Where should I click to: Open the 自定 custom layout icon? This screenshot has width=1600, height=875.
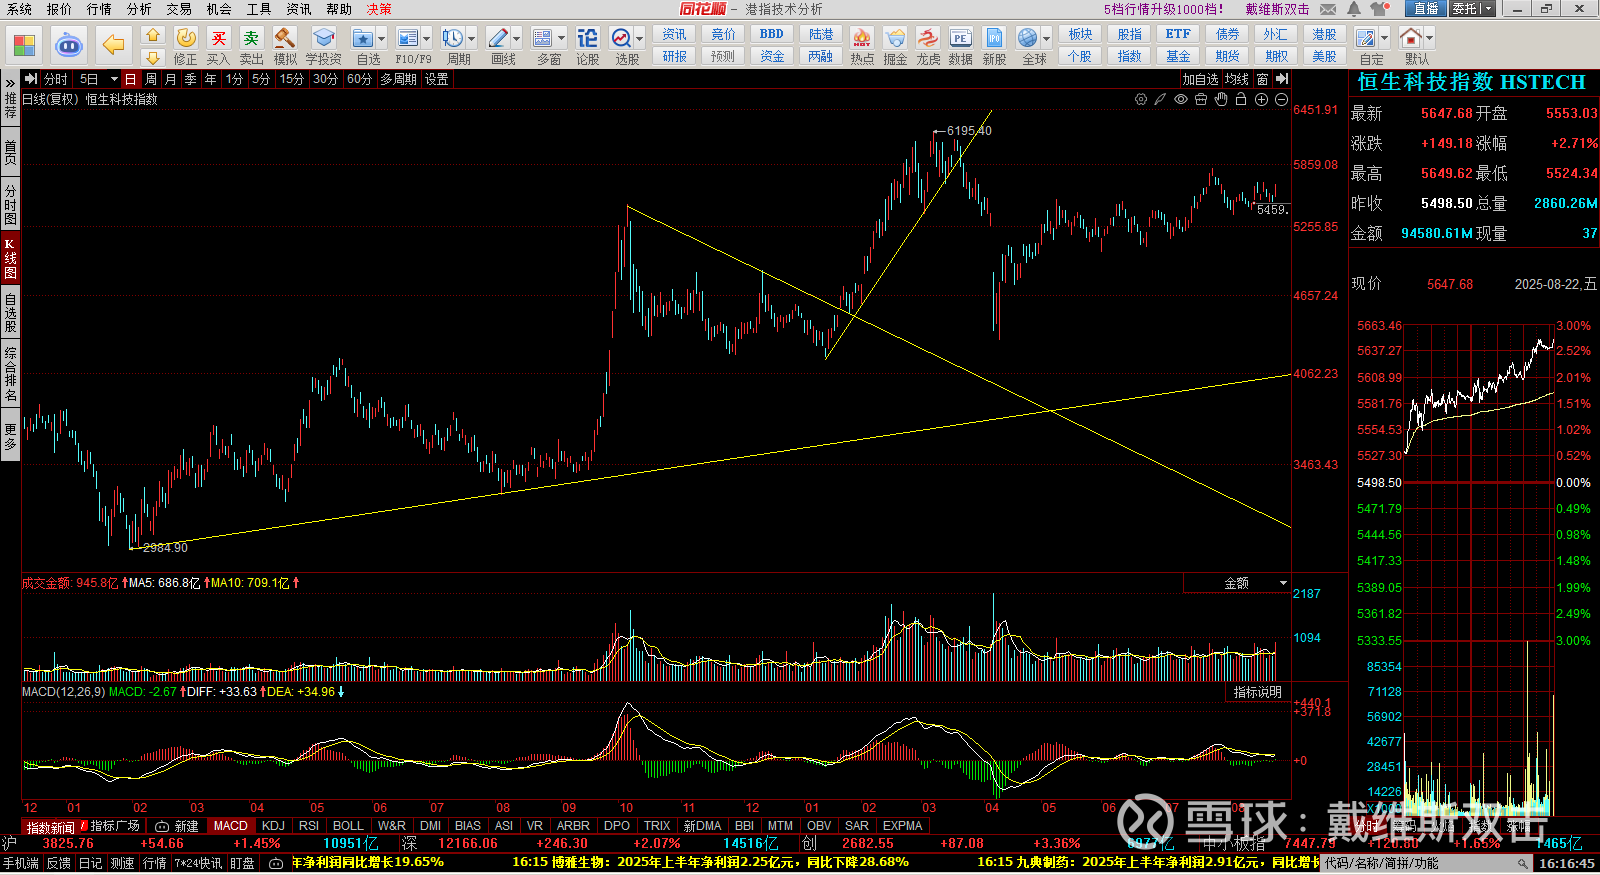pyautogui.click(x=1366, y=38)
